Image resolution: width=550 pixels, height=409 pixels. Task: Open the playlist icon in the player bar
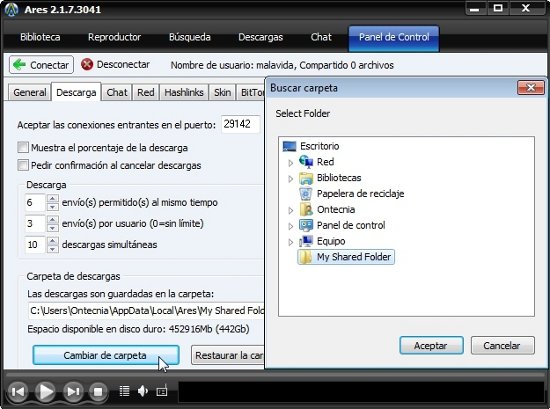click(124, 391)
